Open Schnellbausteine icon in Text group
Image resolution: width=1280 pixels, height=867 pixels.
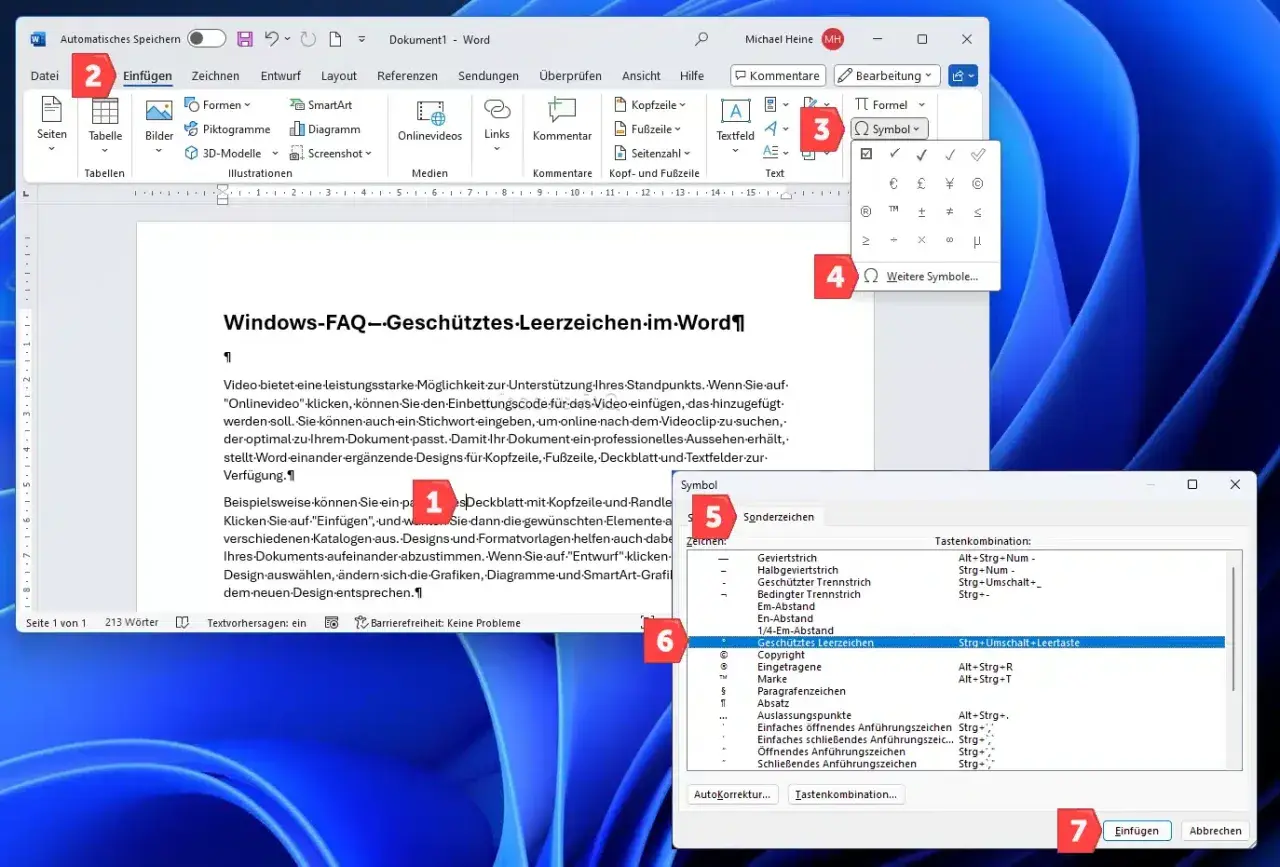771,104
